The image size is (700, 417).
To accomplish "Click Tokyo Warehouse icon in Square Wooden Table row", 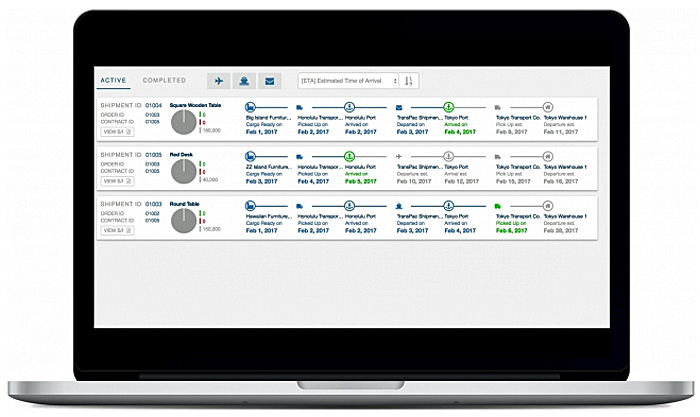I will point(548,107).
